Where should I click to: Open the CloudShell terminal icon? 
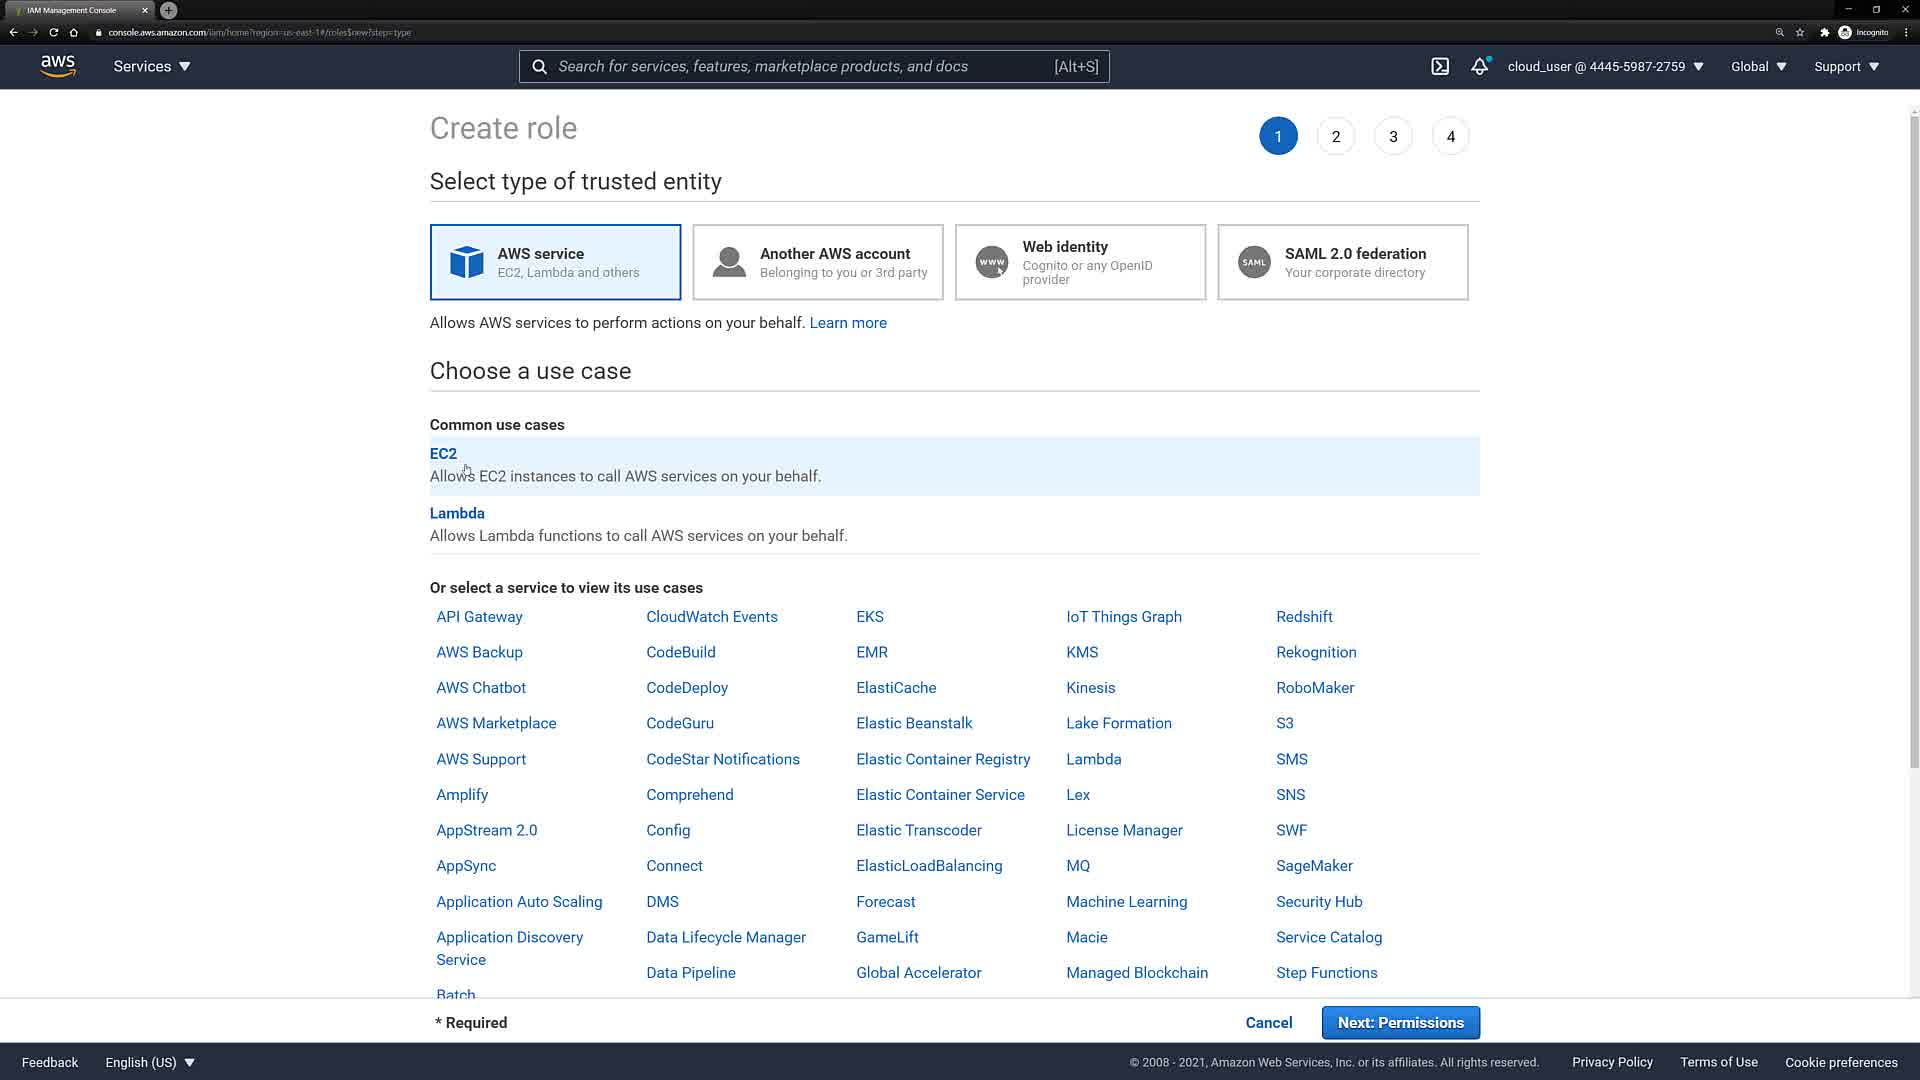coord(1440,67)
